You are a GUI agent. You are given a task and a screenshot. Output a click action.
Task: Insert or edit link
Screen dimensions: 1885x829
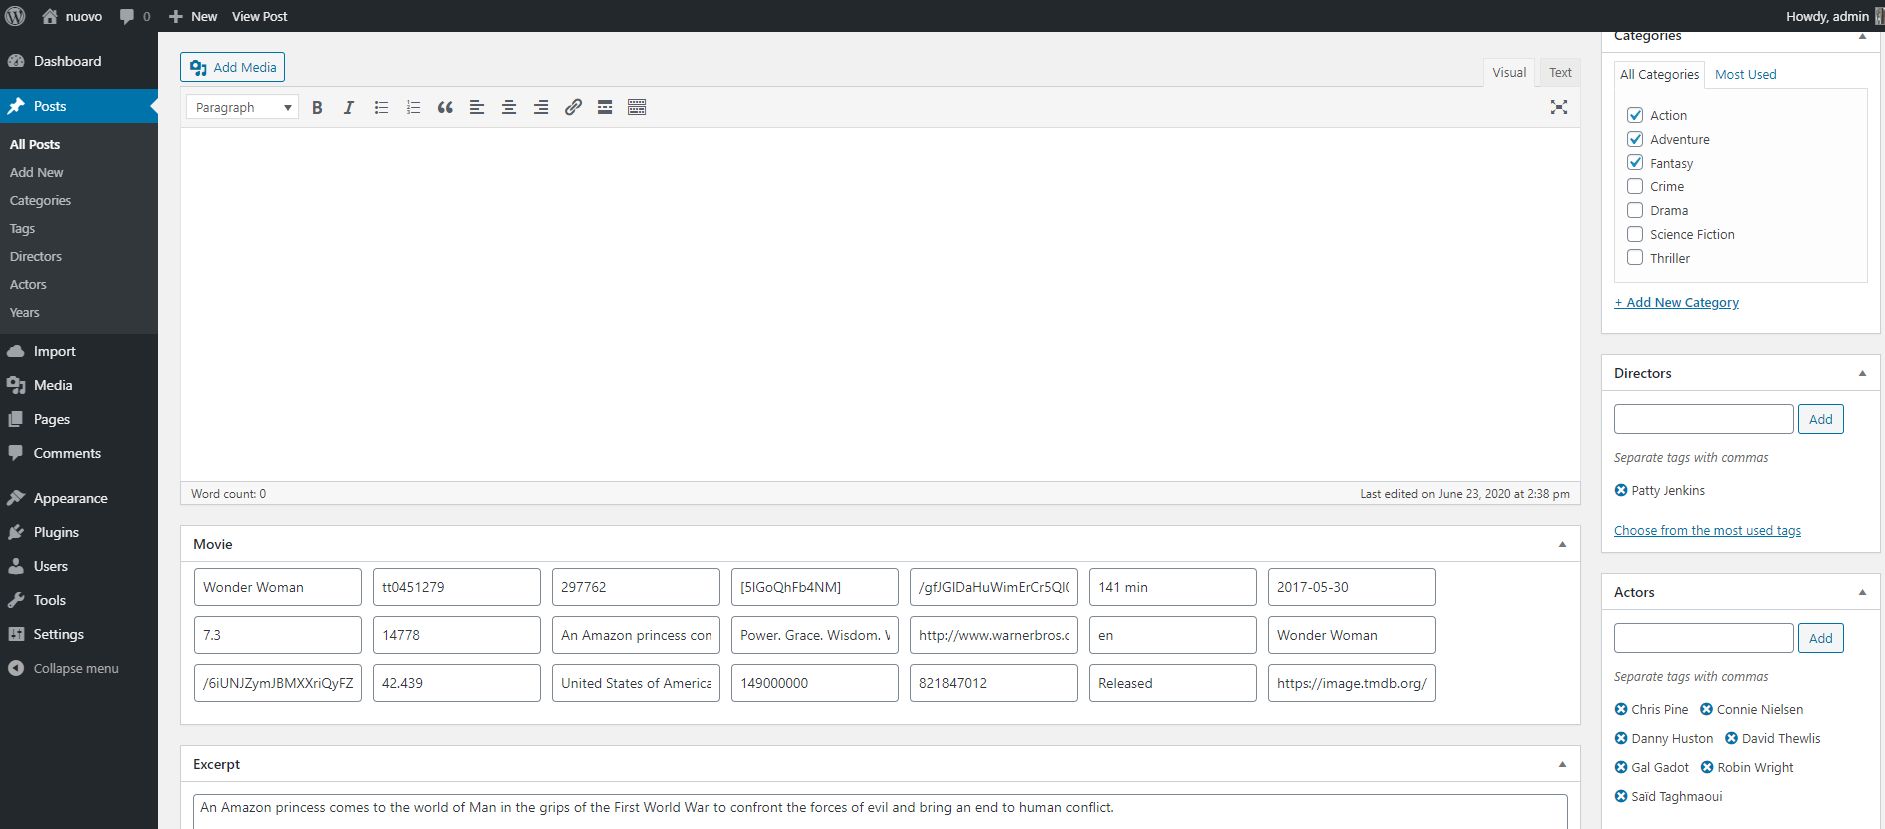573,107
